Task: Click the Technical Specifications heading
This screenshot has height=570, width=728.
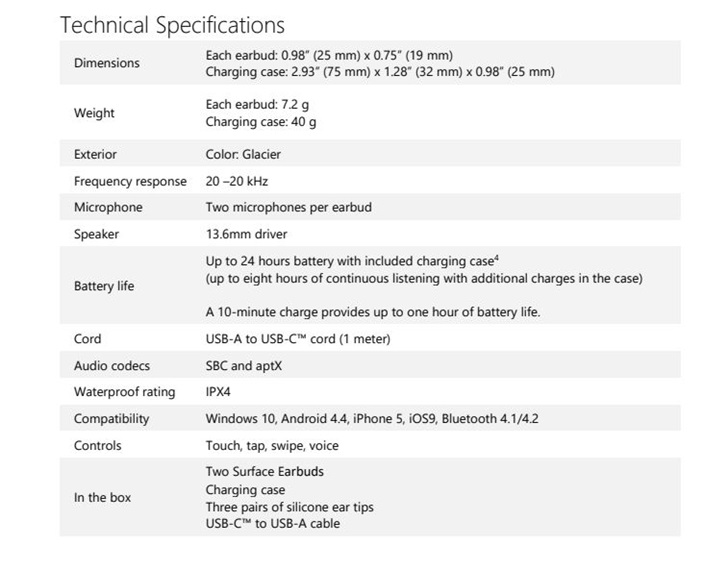Action: [x=172, y=26]
